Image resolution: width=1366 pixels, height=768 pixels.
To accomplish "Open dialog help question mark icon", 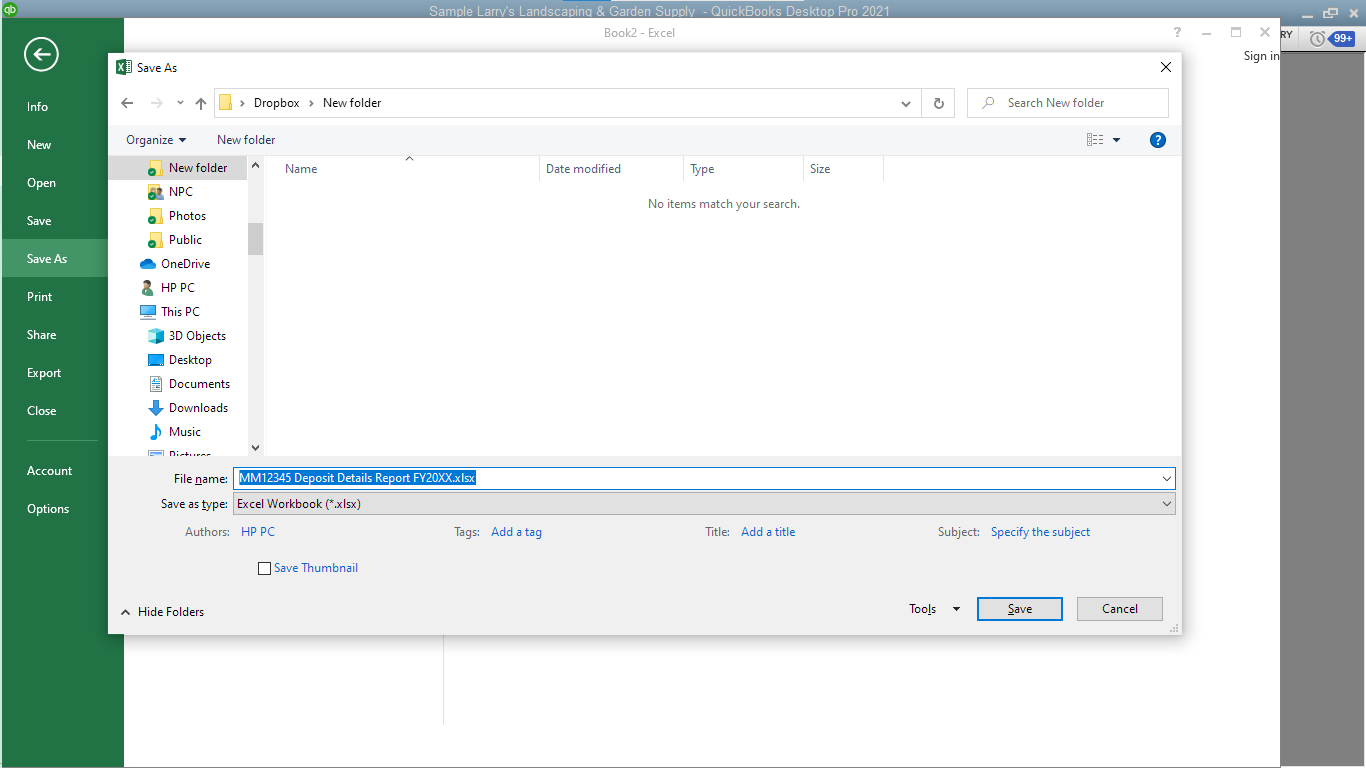I will [1158, 140].
